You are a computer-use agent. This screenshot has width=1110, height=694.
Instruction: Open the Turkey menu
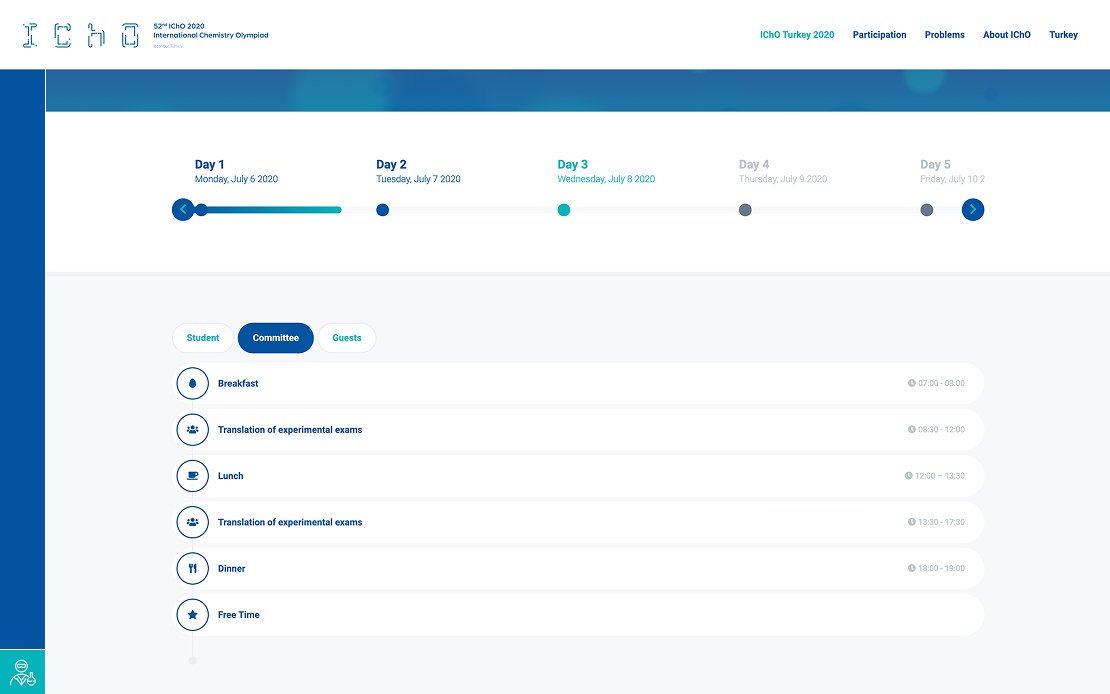[x=1063, y=35]
